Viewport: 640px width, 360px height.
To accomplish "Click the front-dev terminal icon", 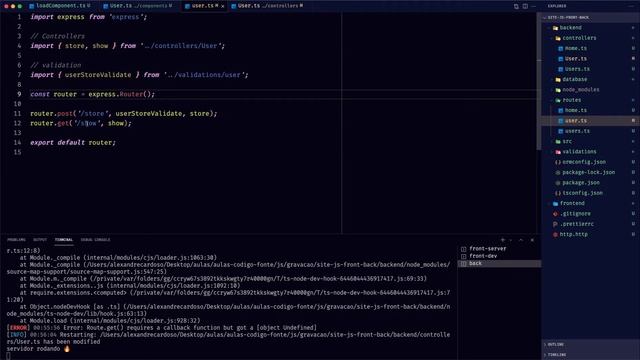I will coord(463,256).
